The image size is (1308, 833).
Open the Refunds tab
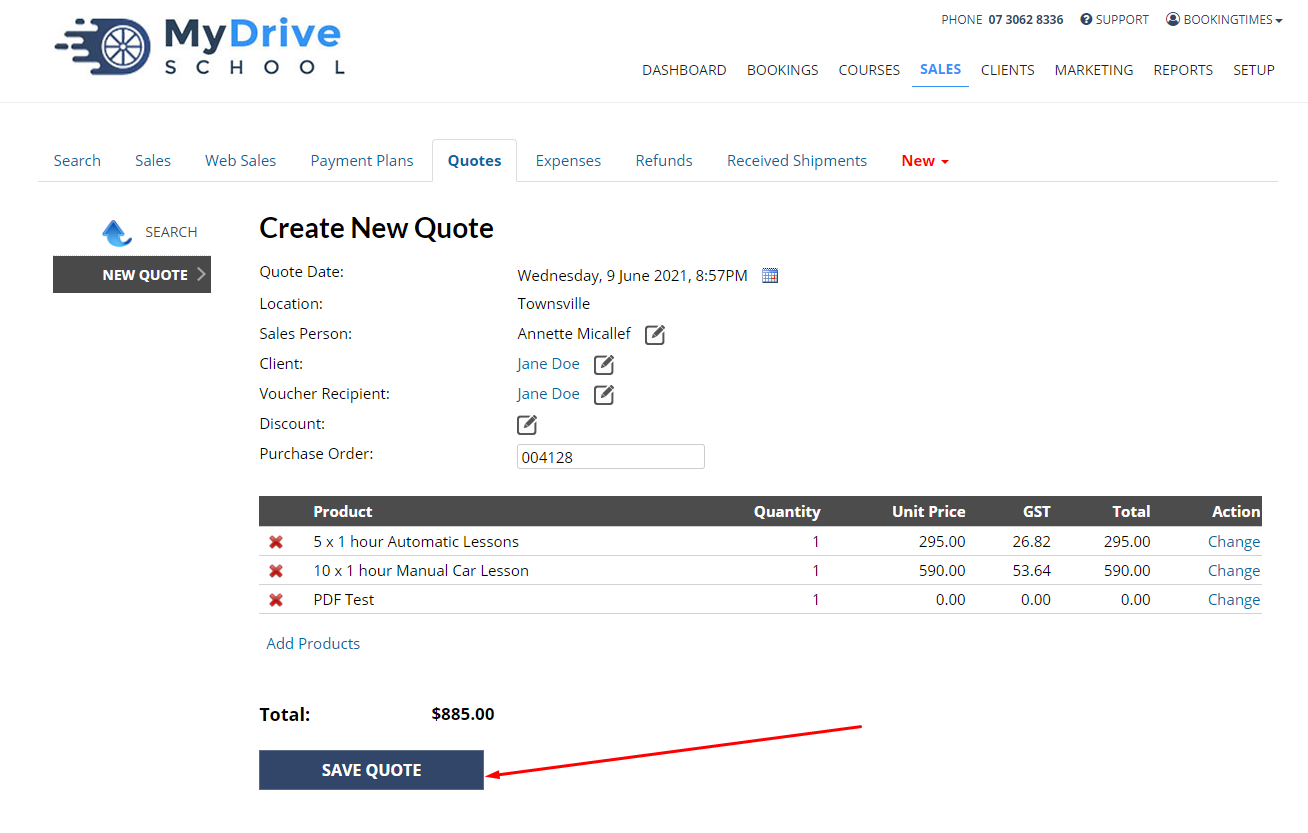(x=664, y=161)
